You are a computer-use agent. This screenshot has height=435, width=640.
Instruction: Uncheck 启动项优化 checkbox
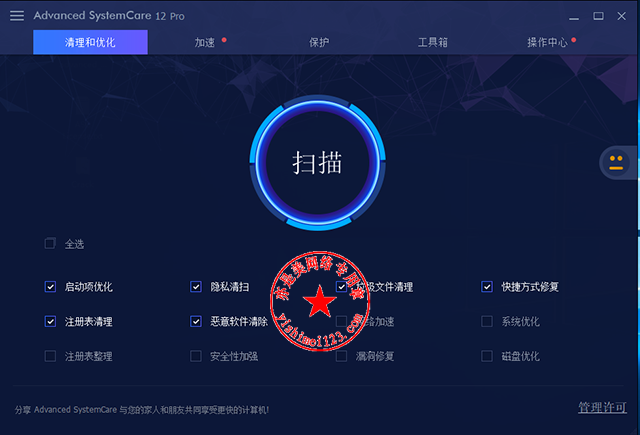[x=50, y=287]
